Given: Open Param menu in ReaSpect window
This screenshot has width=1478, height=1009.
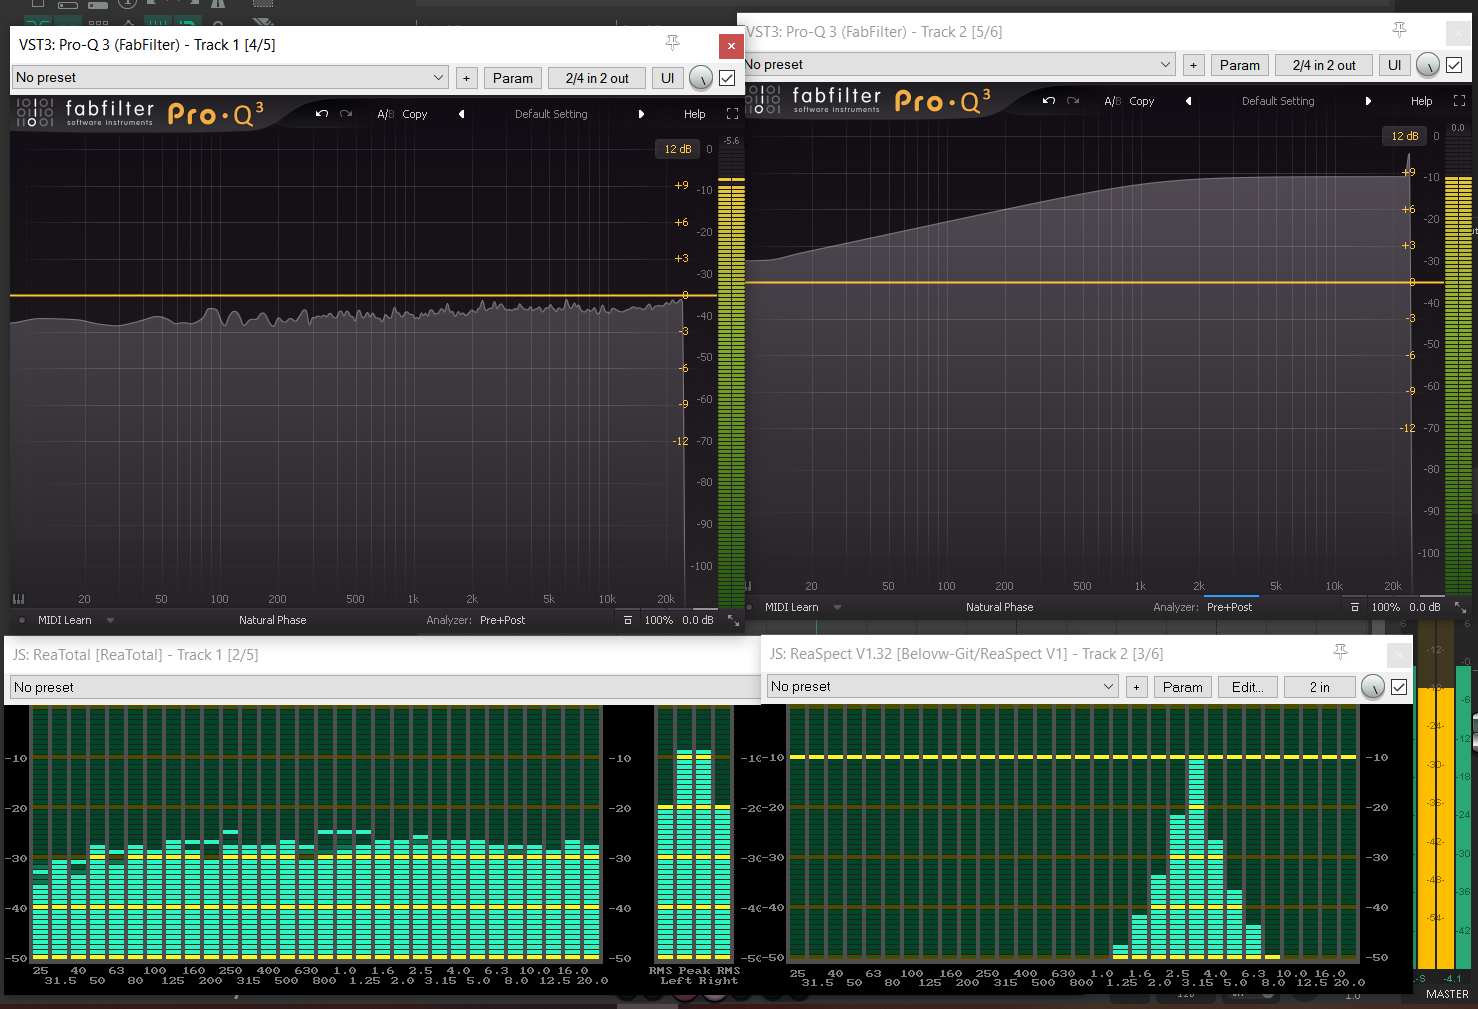Looking at the screenshot, I should click(1183, 687).
